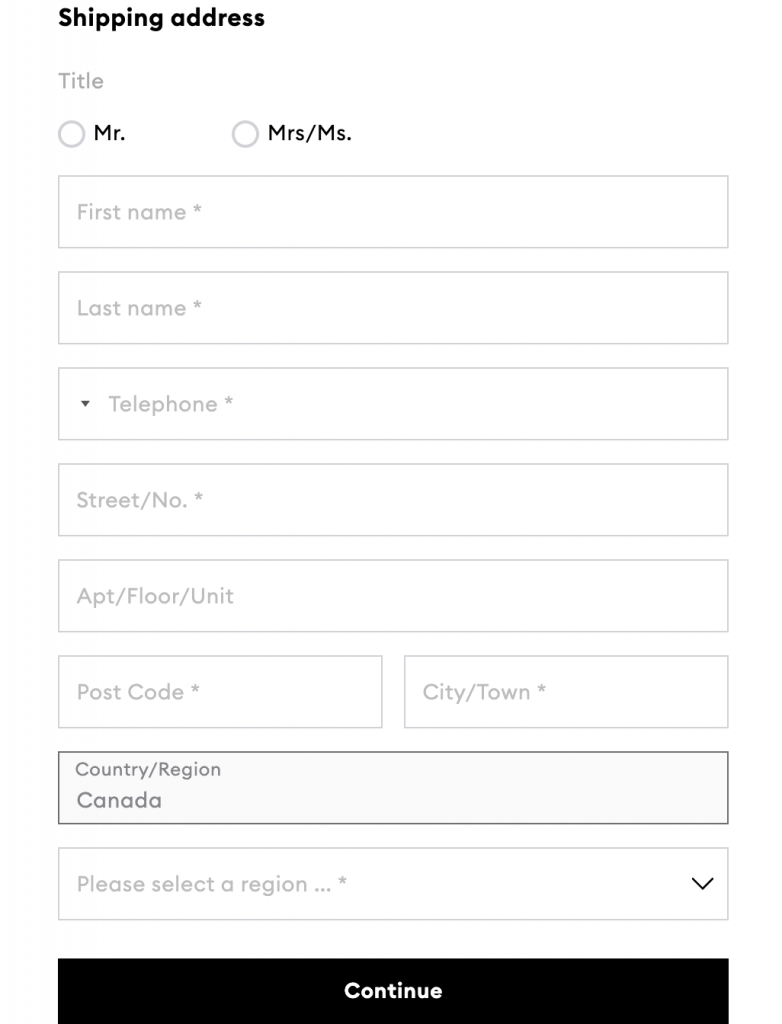Focus the First name field
The width and height of the screenshot is (782, 1024).
393,212
